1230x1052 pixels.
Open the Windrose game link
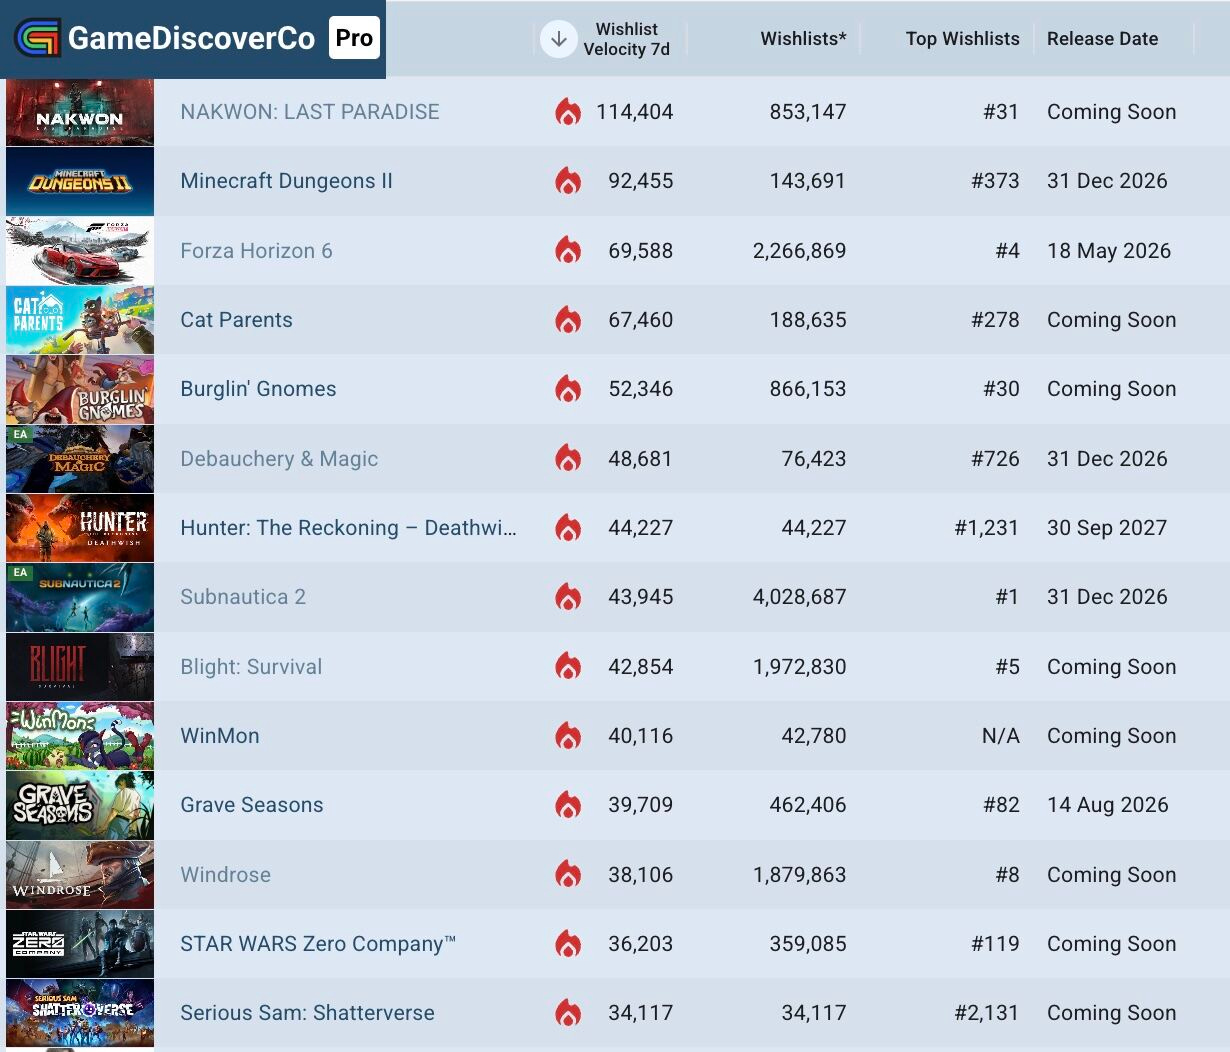tap(225, 875)
